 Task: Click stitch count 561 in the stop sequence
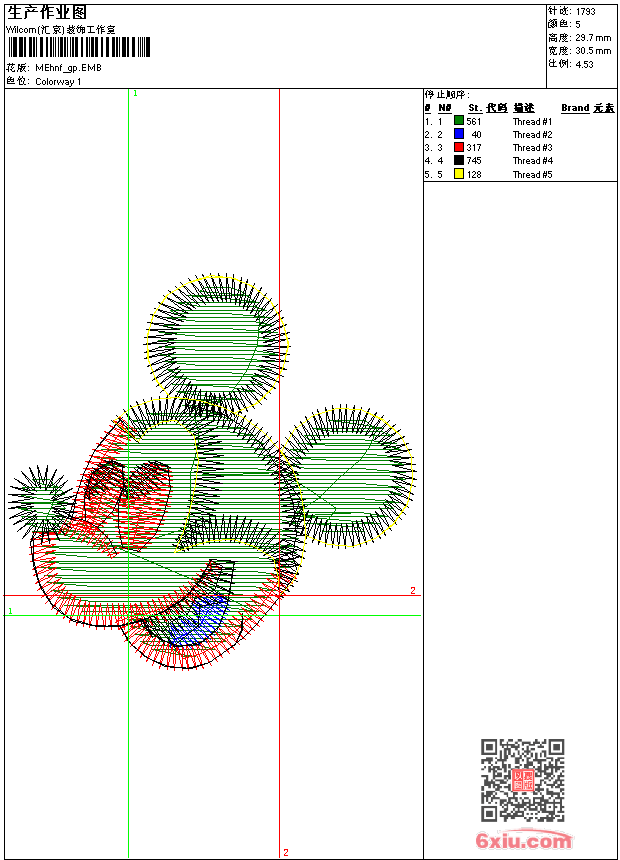pyautogui.click(x=474, y=122)
